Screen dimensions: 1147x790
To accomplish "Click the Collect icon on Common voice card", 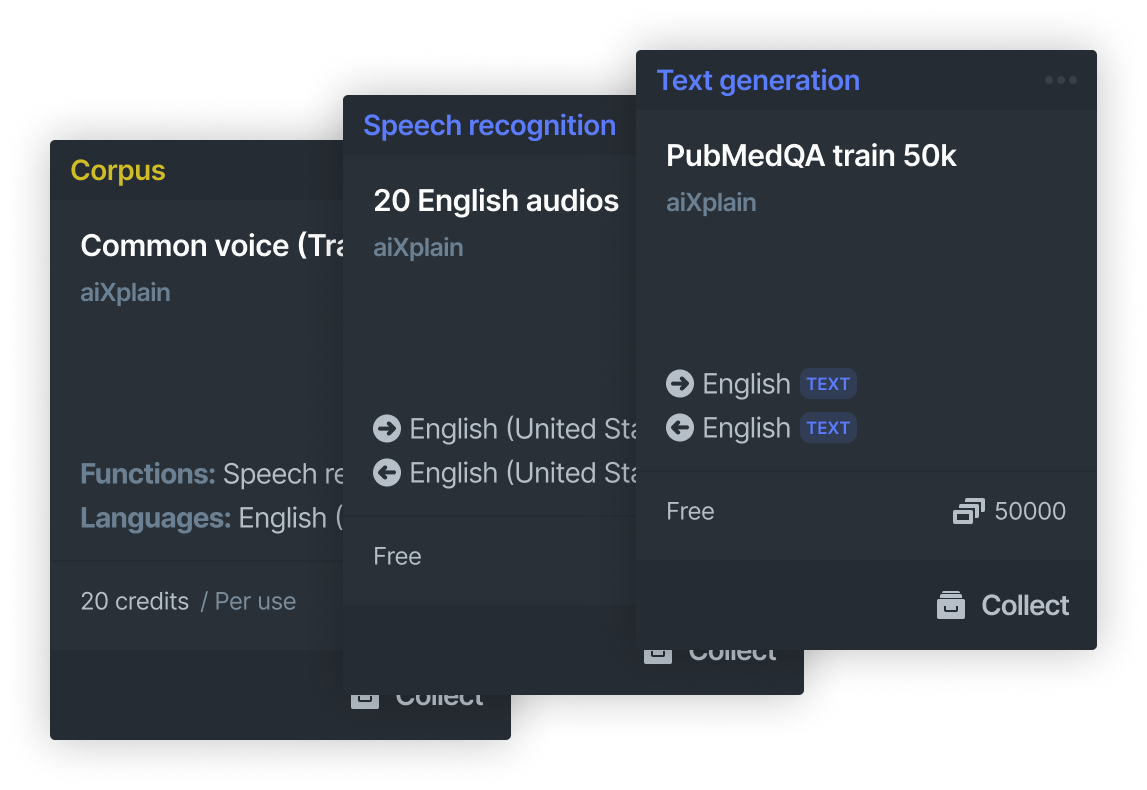I will point(365,701).
